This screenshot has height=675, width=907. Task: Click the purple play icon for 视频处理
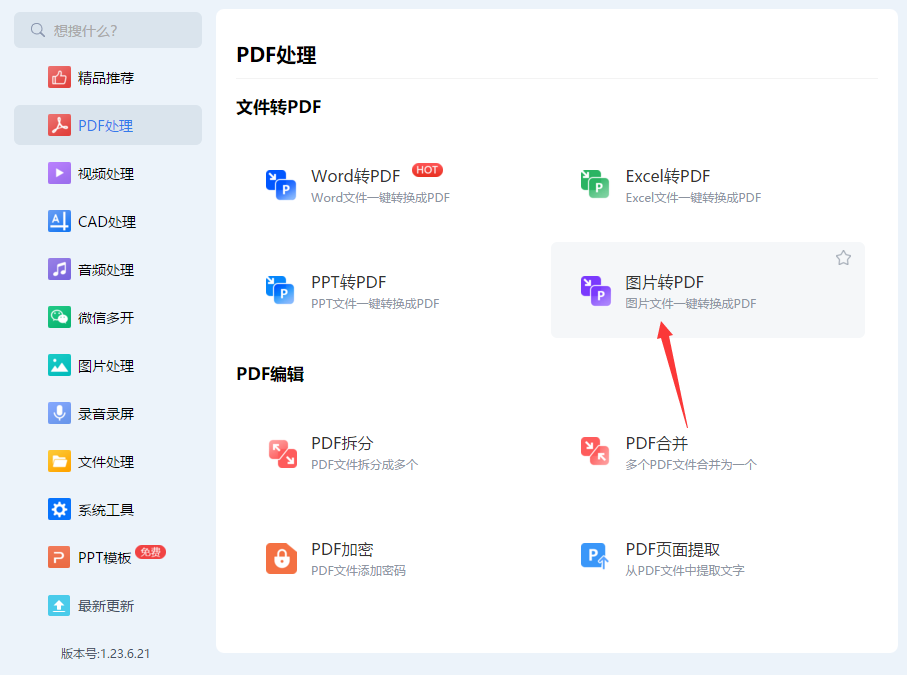pos(59,174)
